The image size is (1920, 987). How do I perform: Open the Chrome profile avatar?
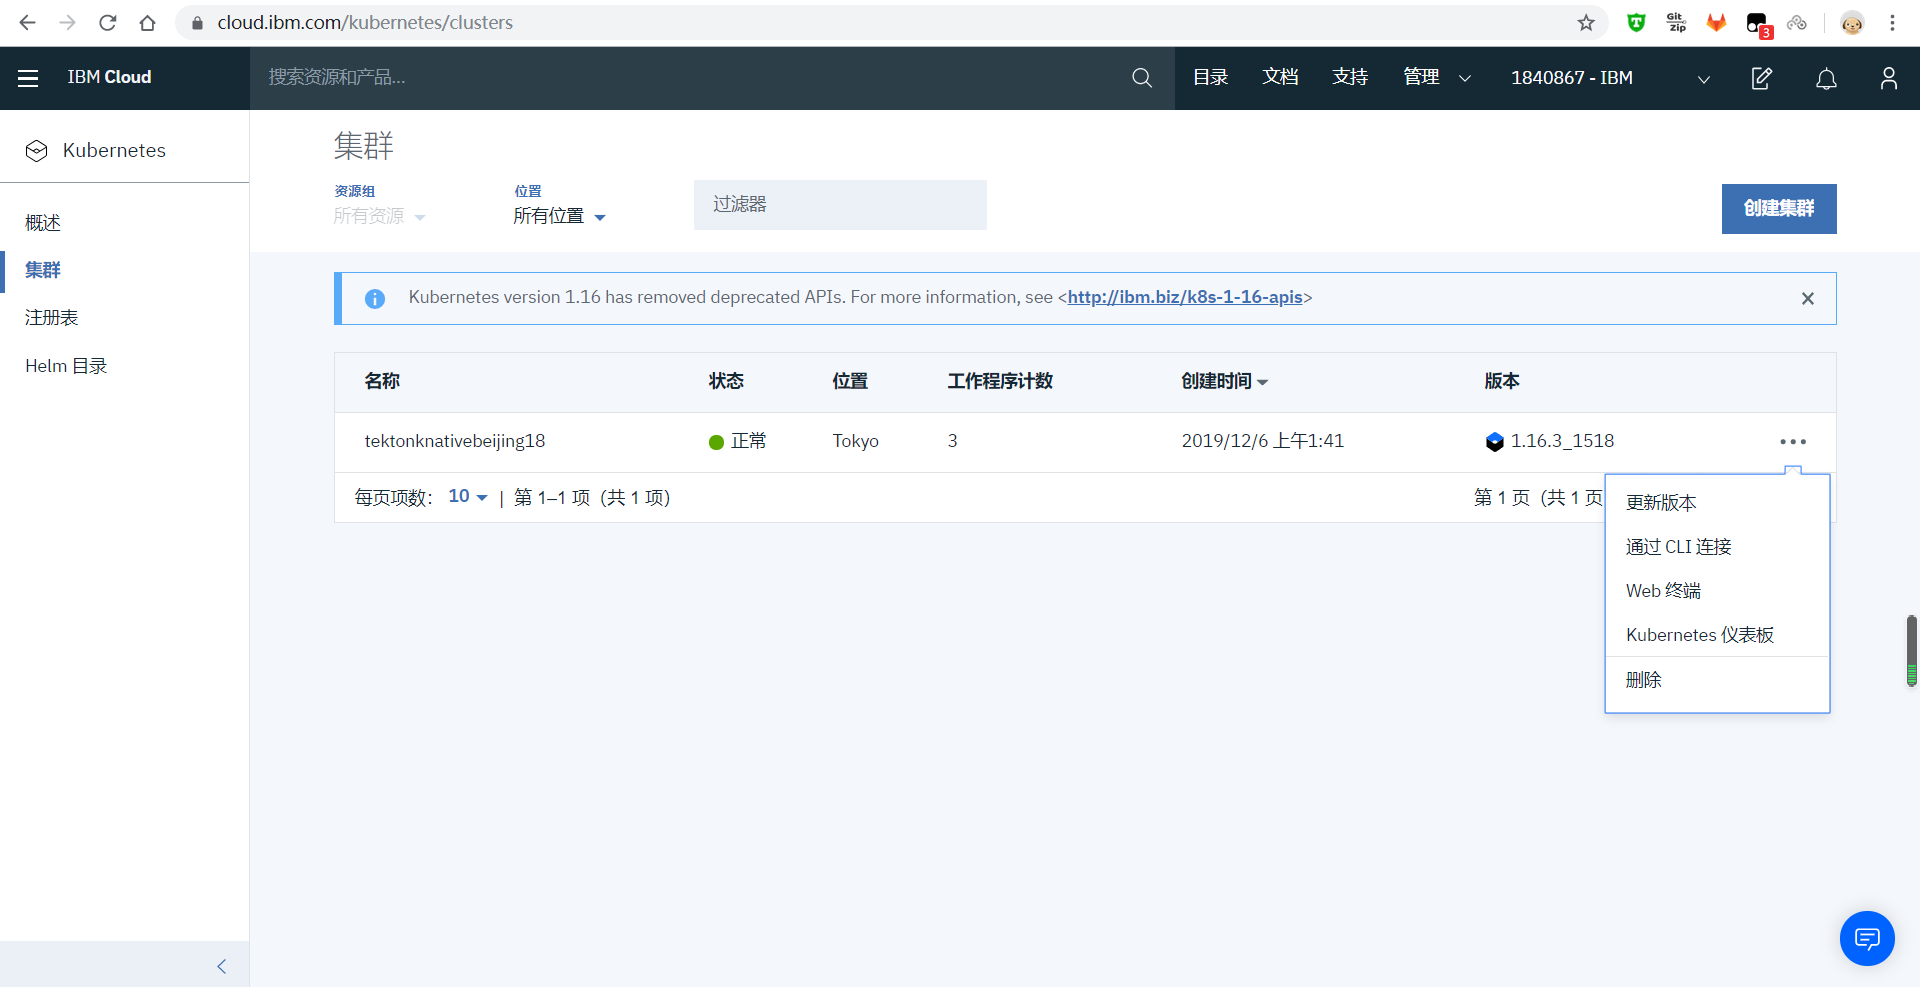click(1852, 22)
